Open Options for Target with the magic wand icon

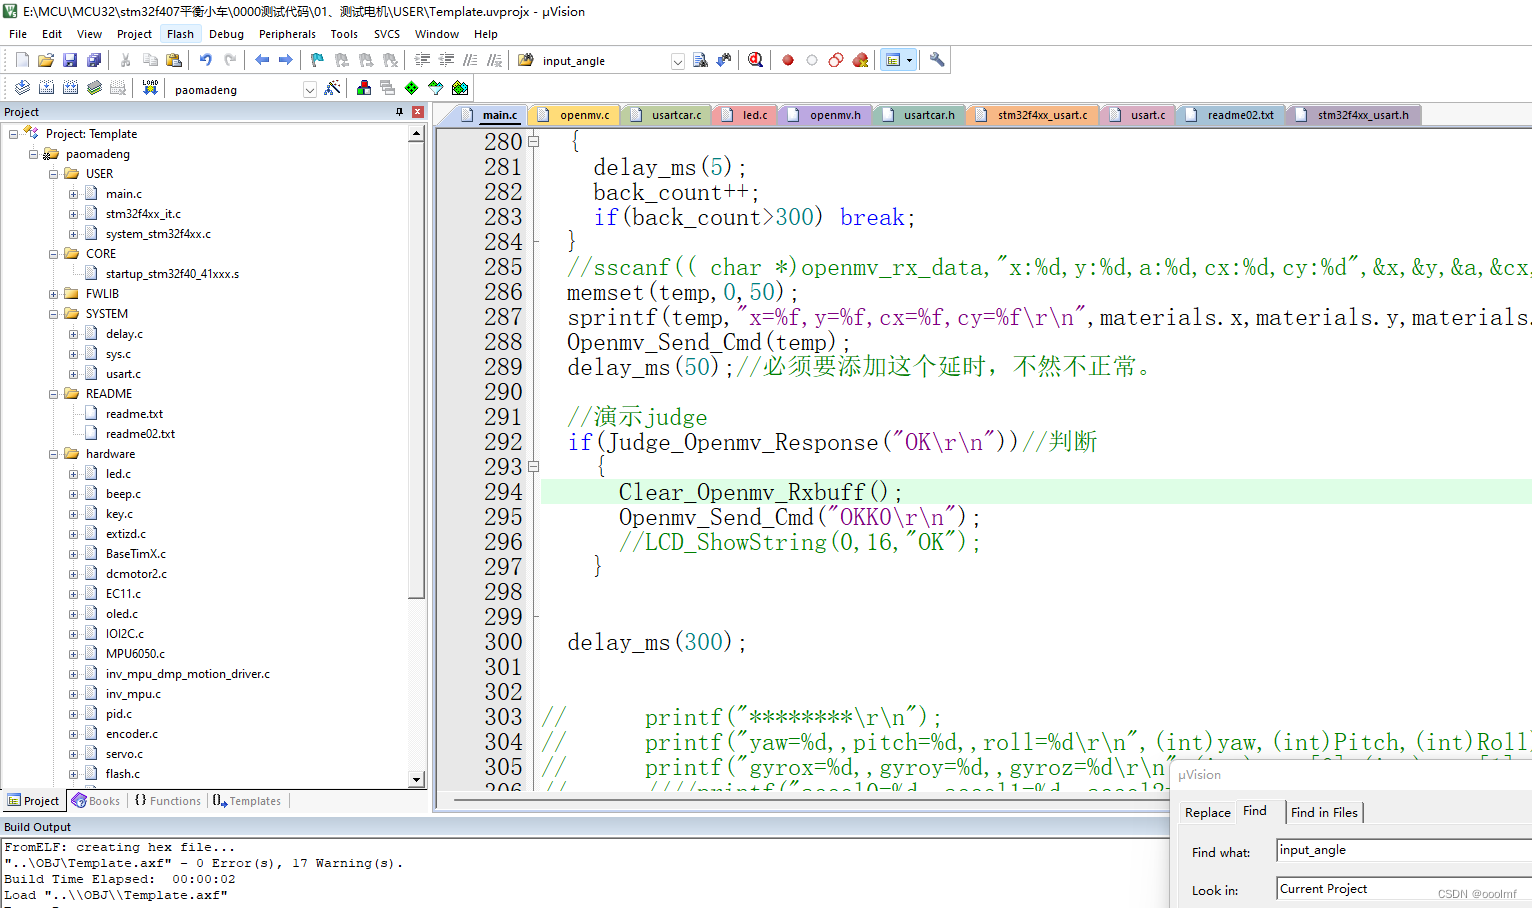333,88
